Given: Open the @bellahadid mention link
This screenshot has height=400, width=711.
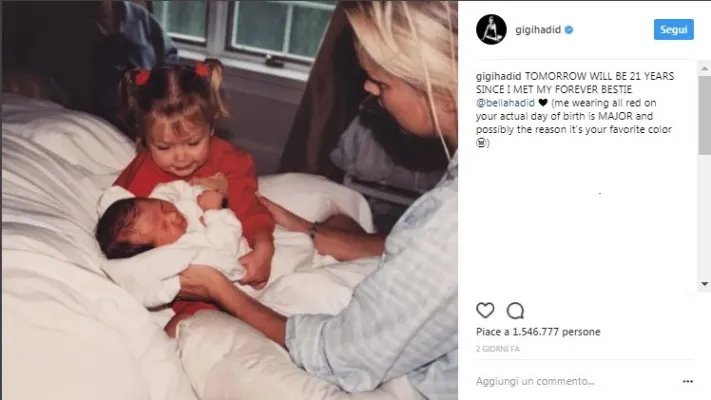Looking at the screenshot, I should [x=505, y=103].
